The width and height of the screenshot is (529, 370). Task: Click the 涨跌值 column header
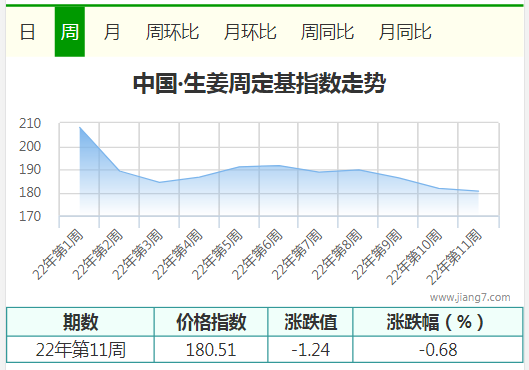click(310, 322)
